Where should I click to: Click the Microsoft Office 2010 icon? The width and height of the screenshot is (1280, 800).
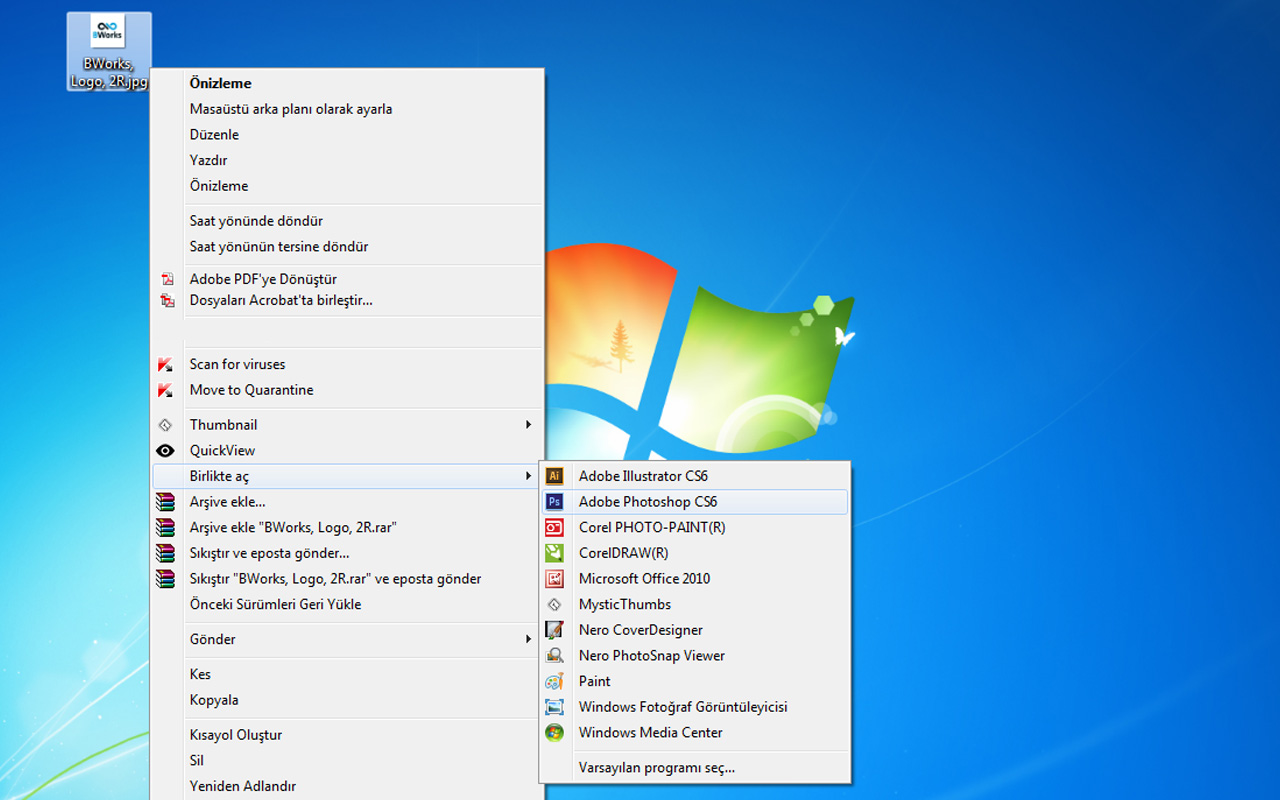(x=554, y=579)
